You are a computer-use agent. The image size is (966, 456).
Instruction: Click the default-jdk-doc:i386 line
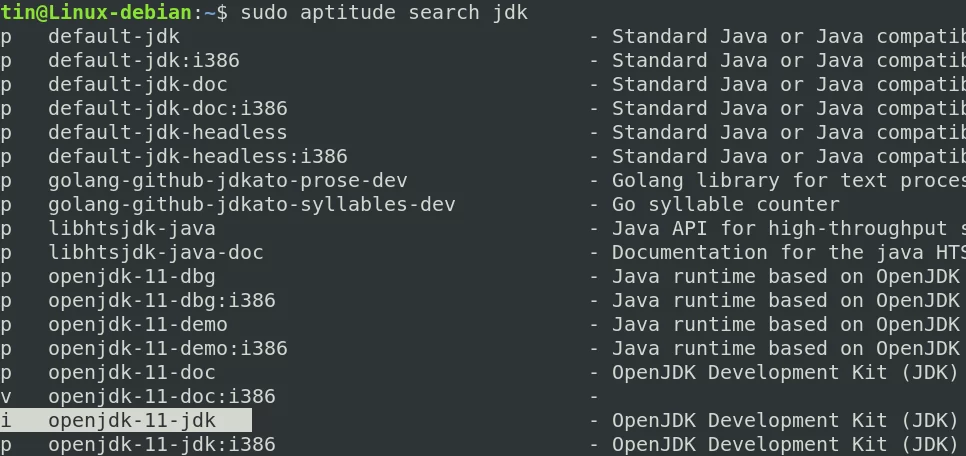pyautogui.click(x=168, y=108)
